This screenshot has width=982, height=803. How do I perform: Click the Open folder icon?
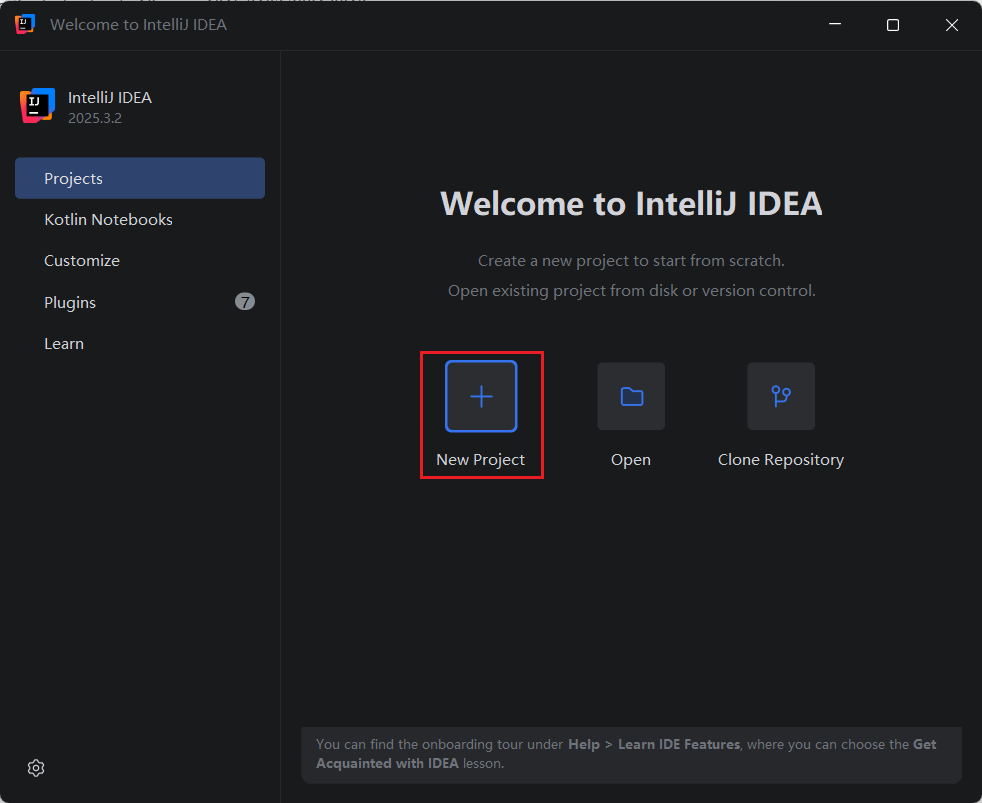click(x=631, y=396)
